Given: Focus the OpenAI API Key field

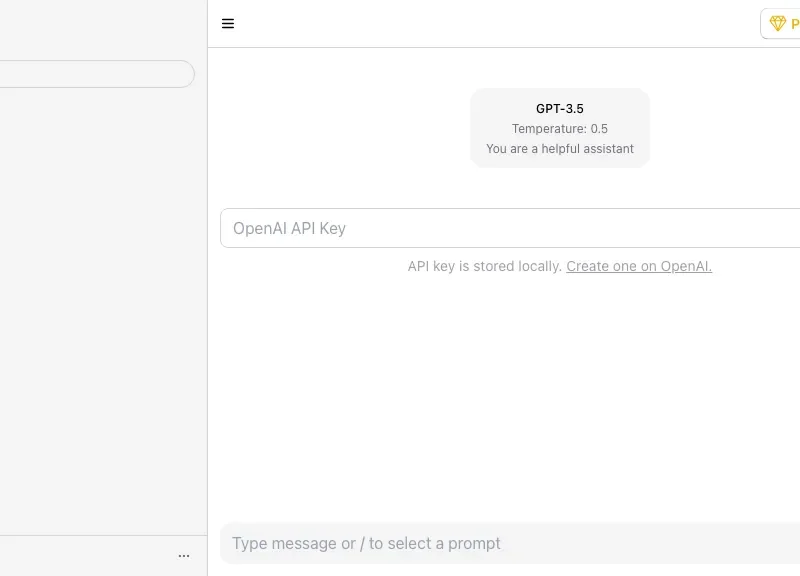Looking at the screenshot, I should coord(510,228).
